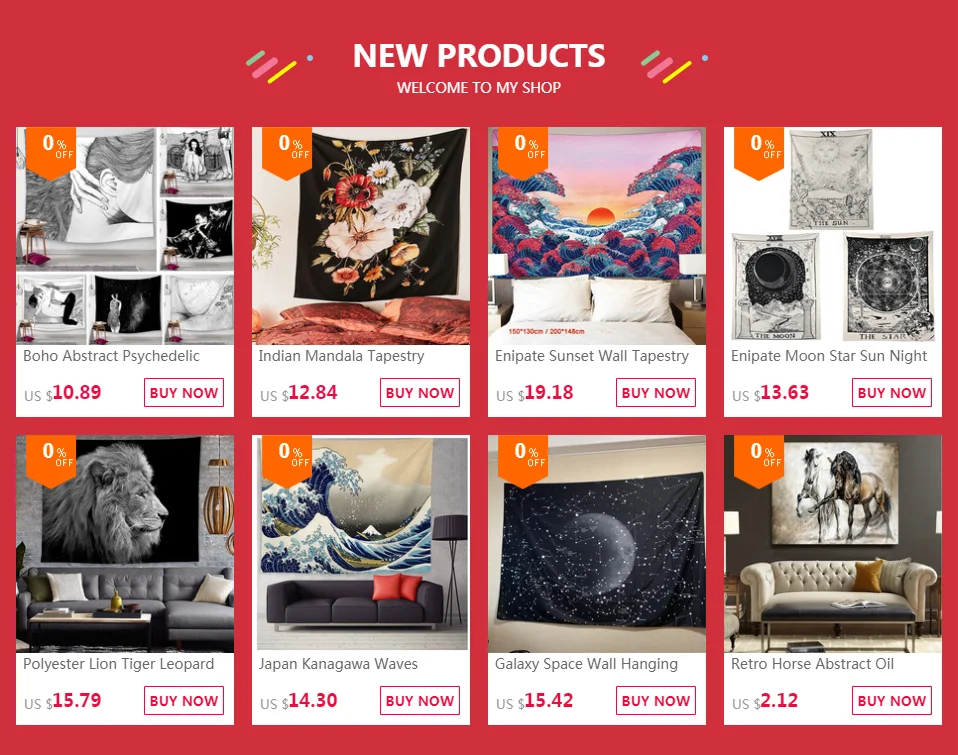The width and height of the screenshot is (958, 755).
Task: Click BUY NOW for Polyester Lion Tiger Leopard
Action: pos(184,701)
